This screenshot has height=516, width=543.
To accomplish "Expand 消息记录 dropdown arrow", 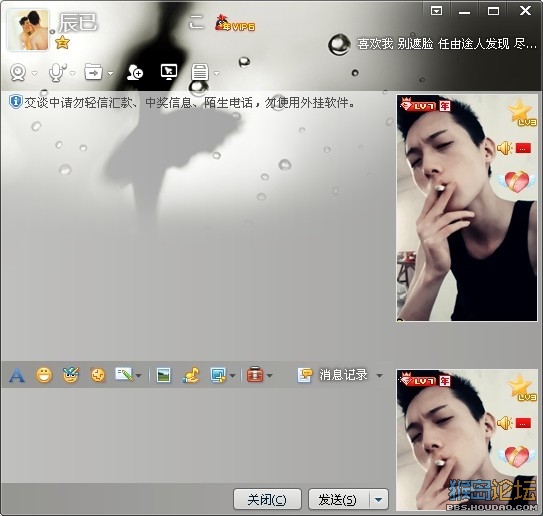I will click(x=380, y=376).
